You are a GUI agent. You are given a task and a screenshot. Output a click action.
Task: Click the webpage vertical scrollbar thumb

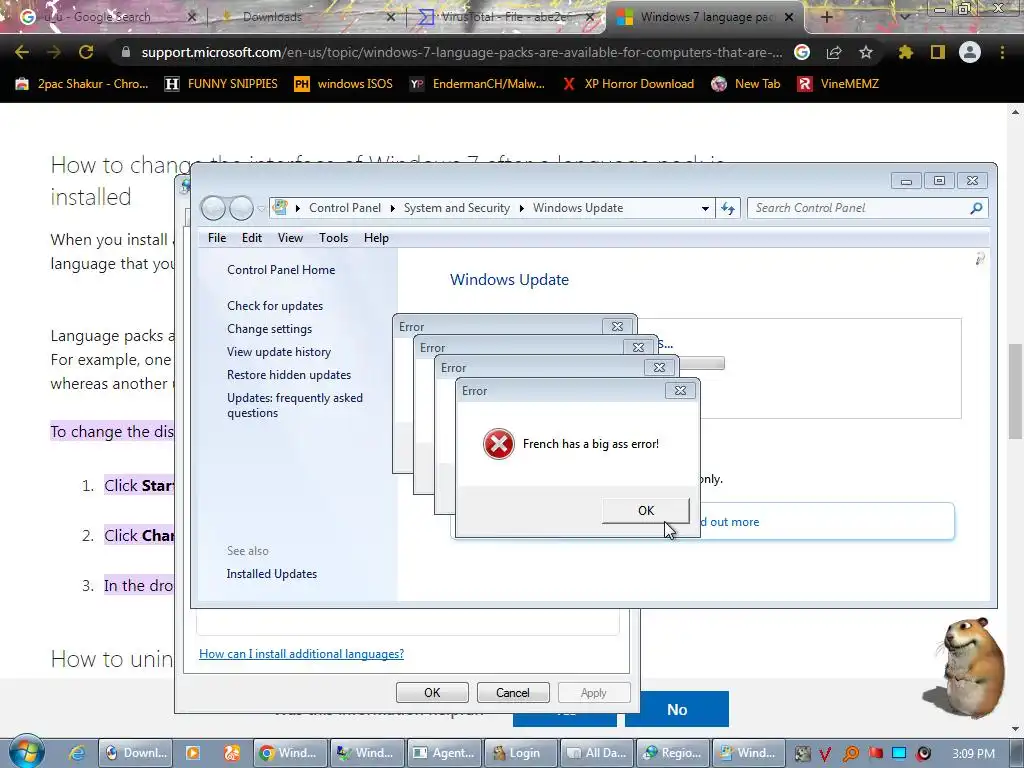[1015, 391]
